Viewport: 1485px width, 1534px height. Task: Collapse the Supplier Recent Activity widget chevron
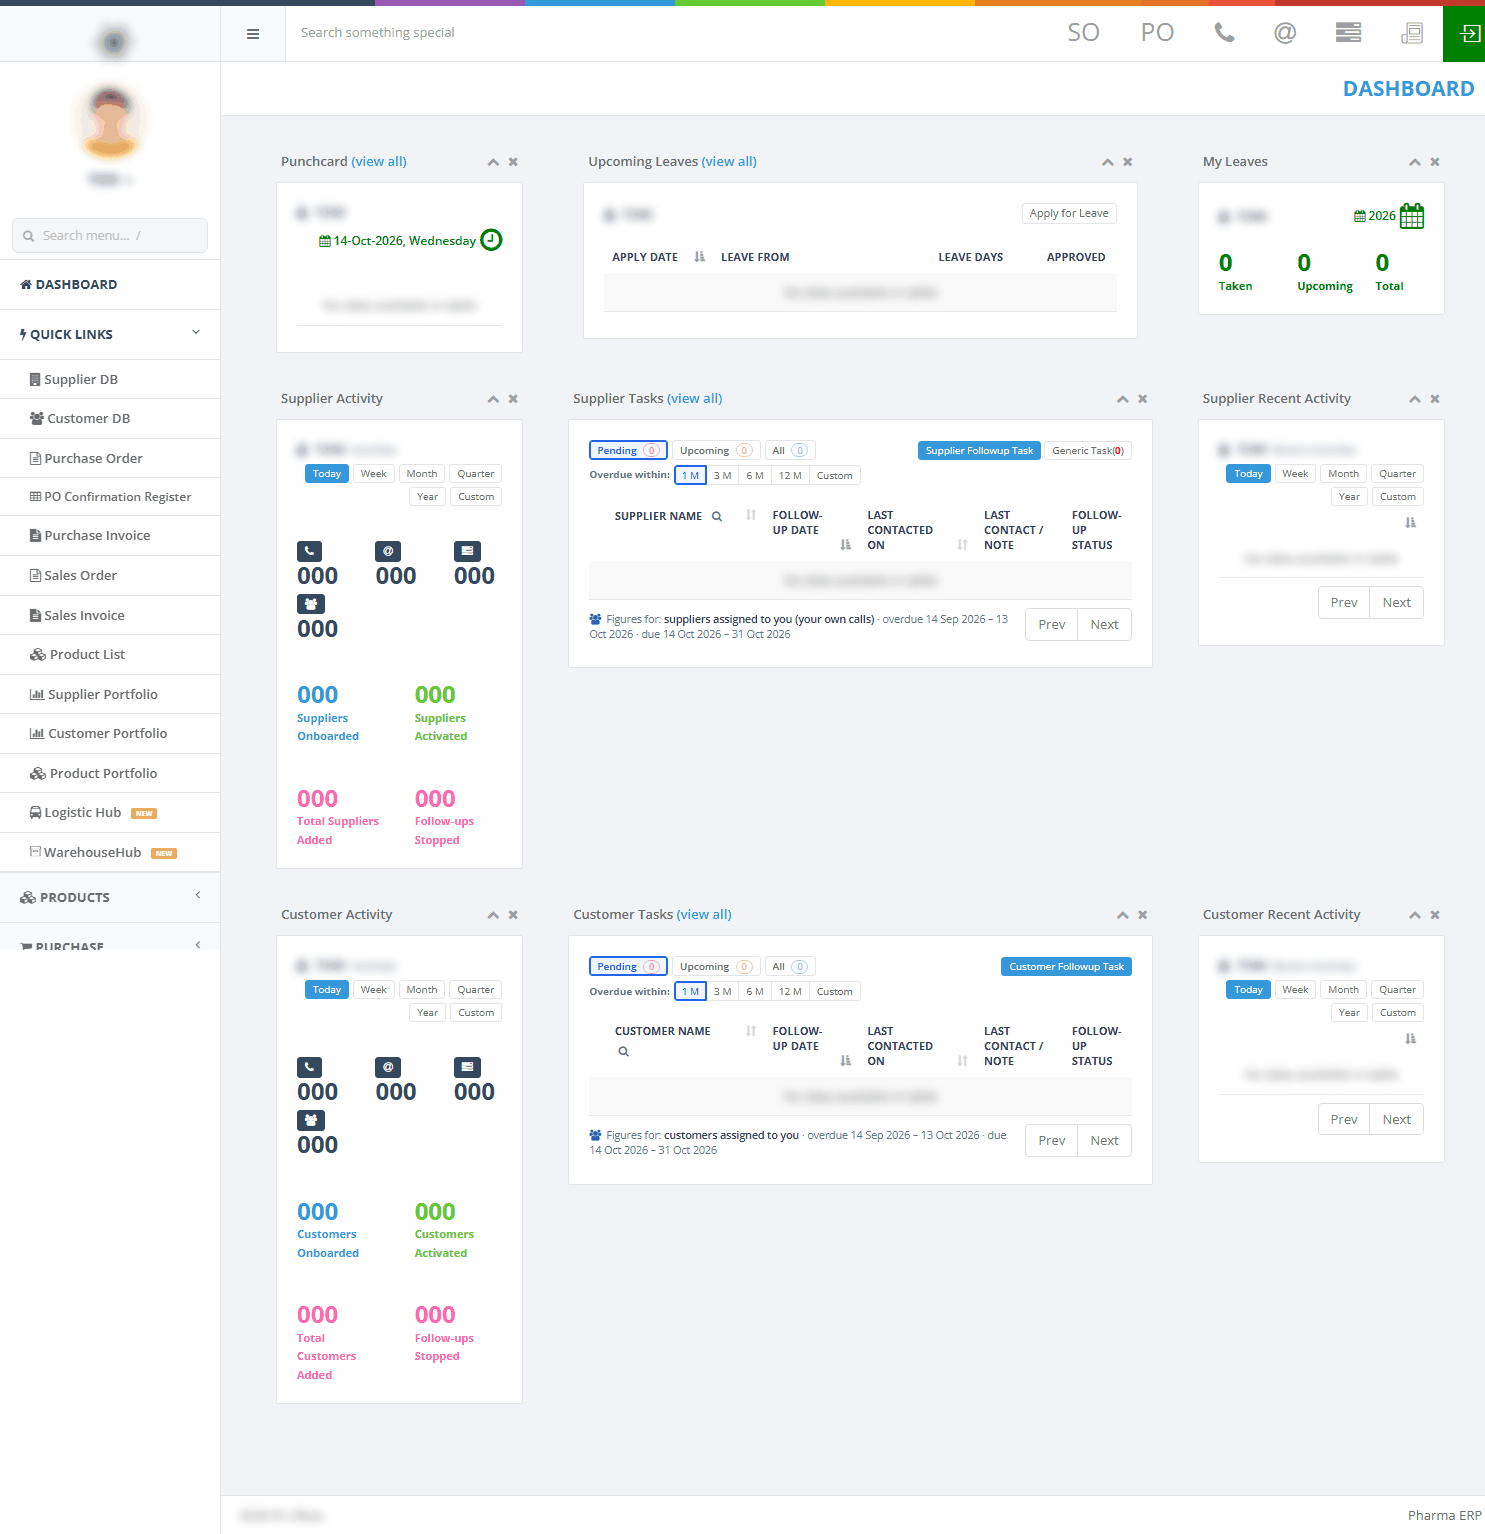1415,399
